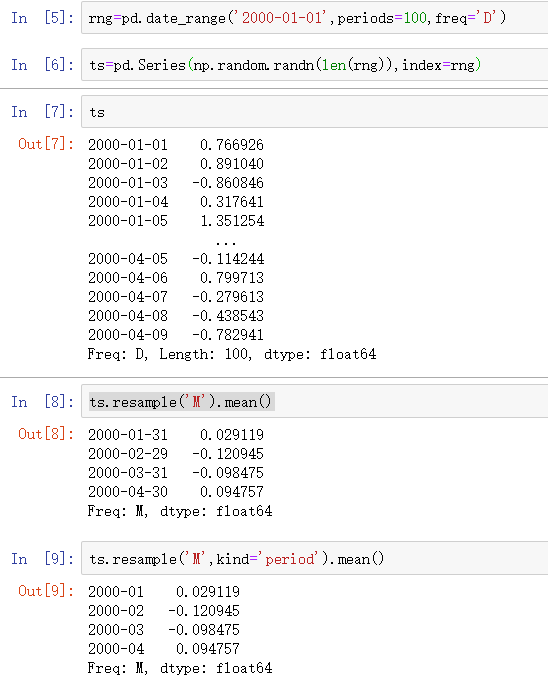Click the Out[8] output prompt

click(46, 434)
